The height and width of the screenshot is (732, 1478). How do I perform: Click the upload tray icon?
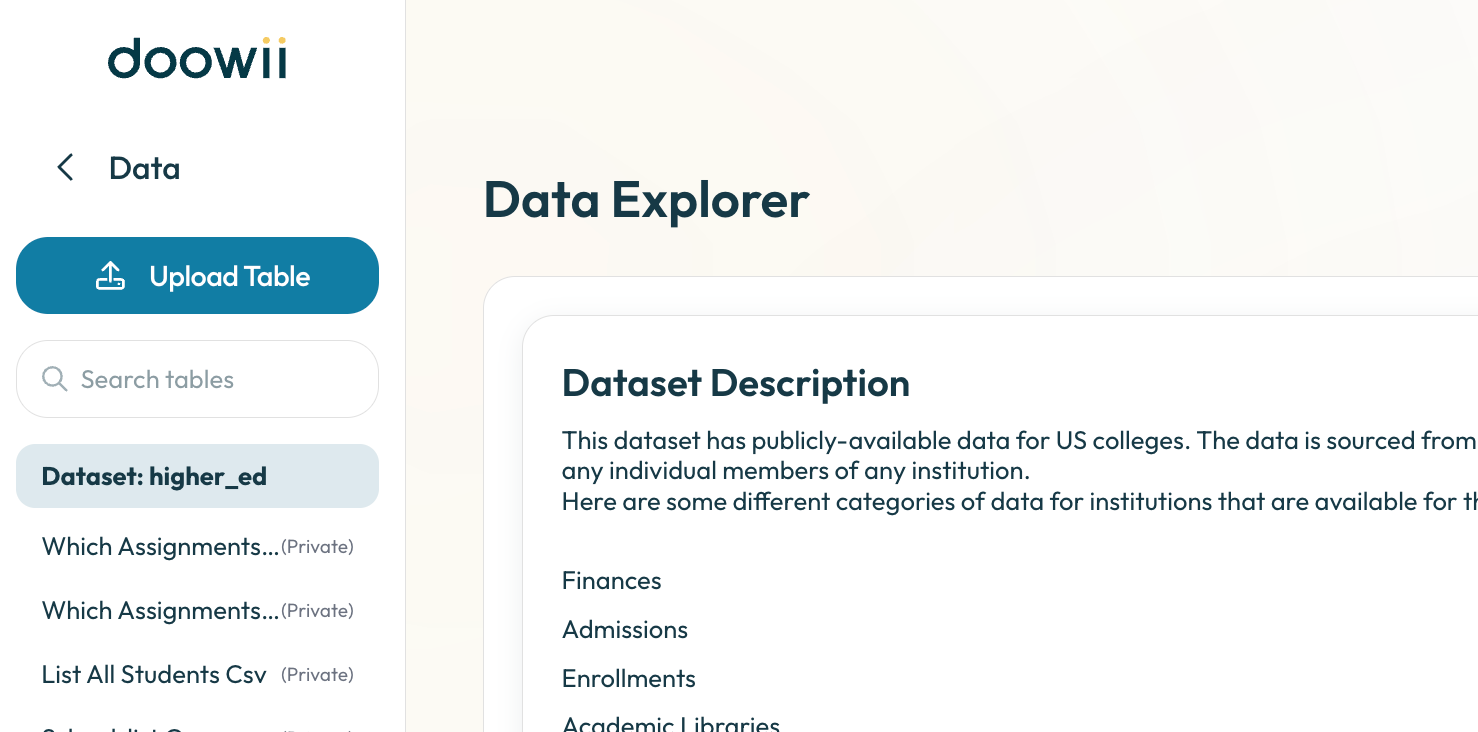pyautogui.click(x=110, y=276)
